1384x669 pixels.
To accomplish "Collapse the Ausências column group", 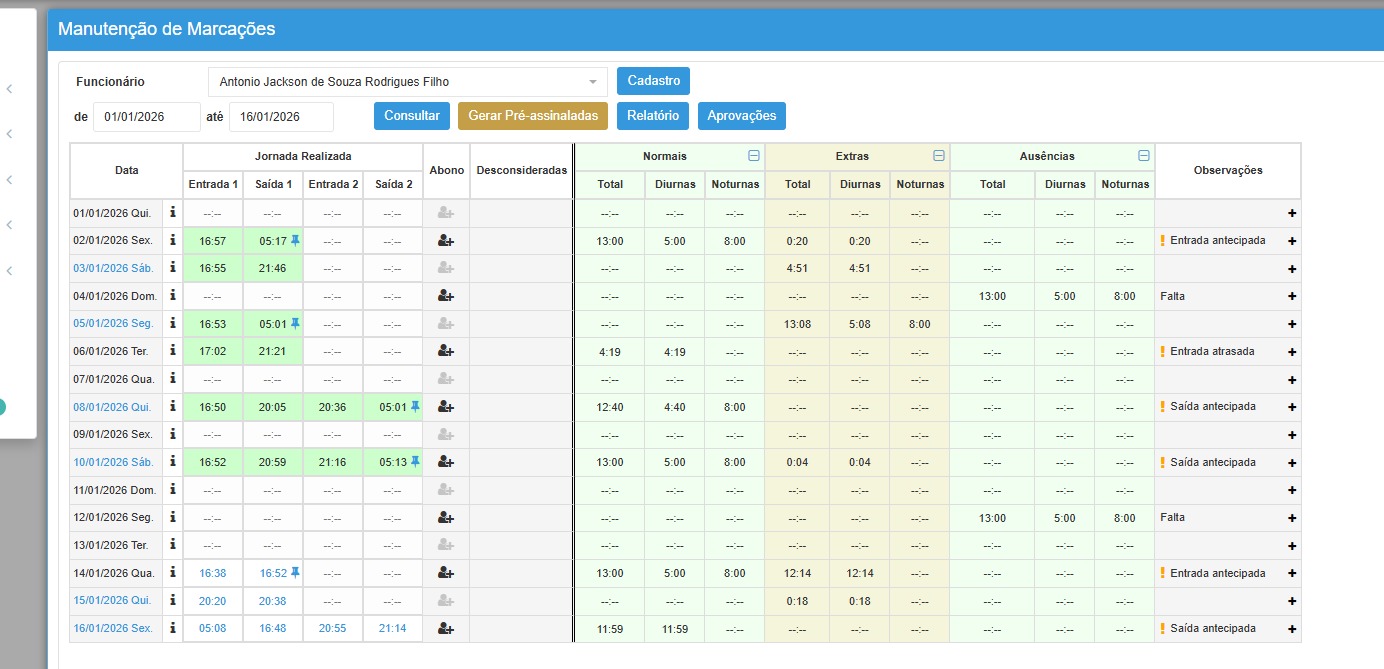I will point(1144,156).
